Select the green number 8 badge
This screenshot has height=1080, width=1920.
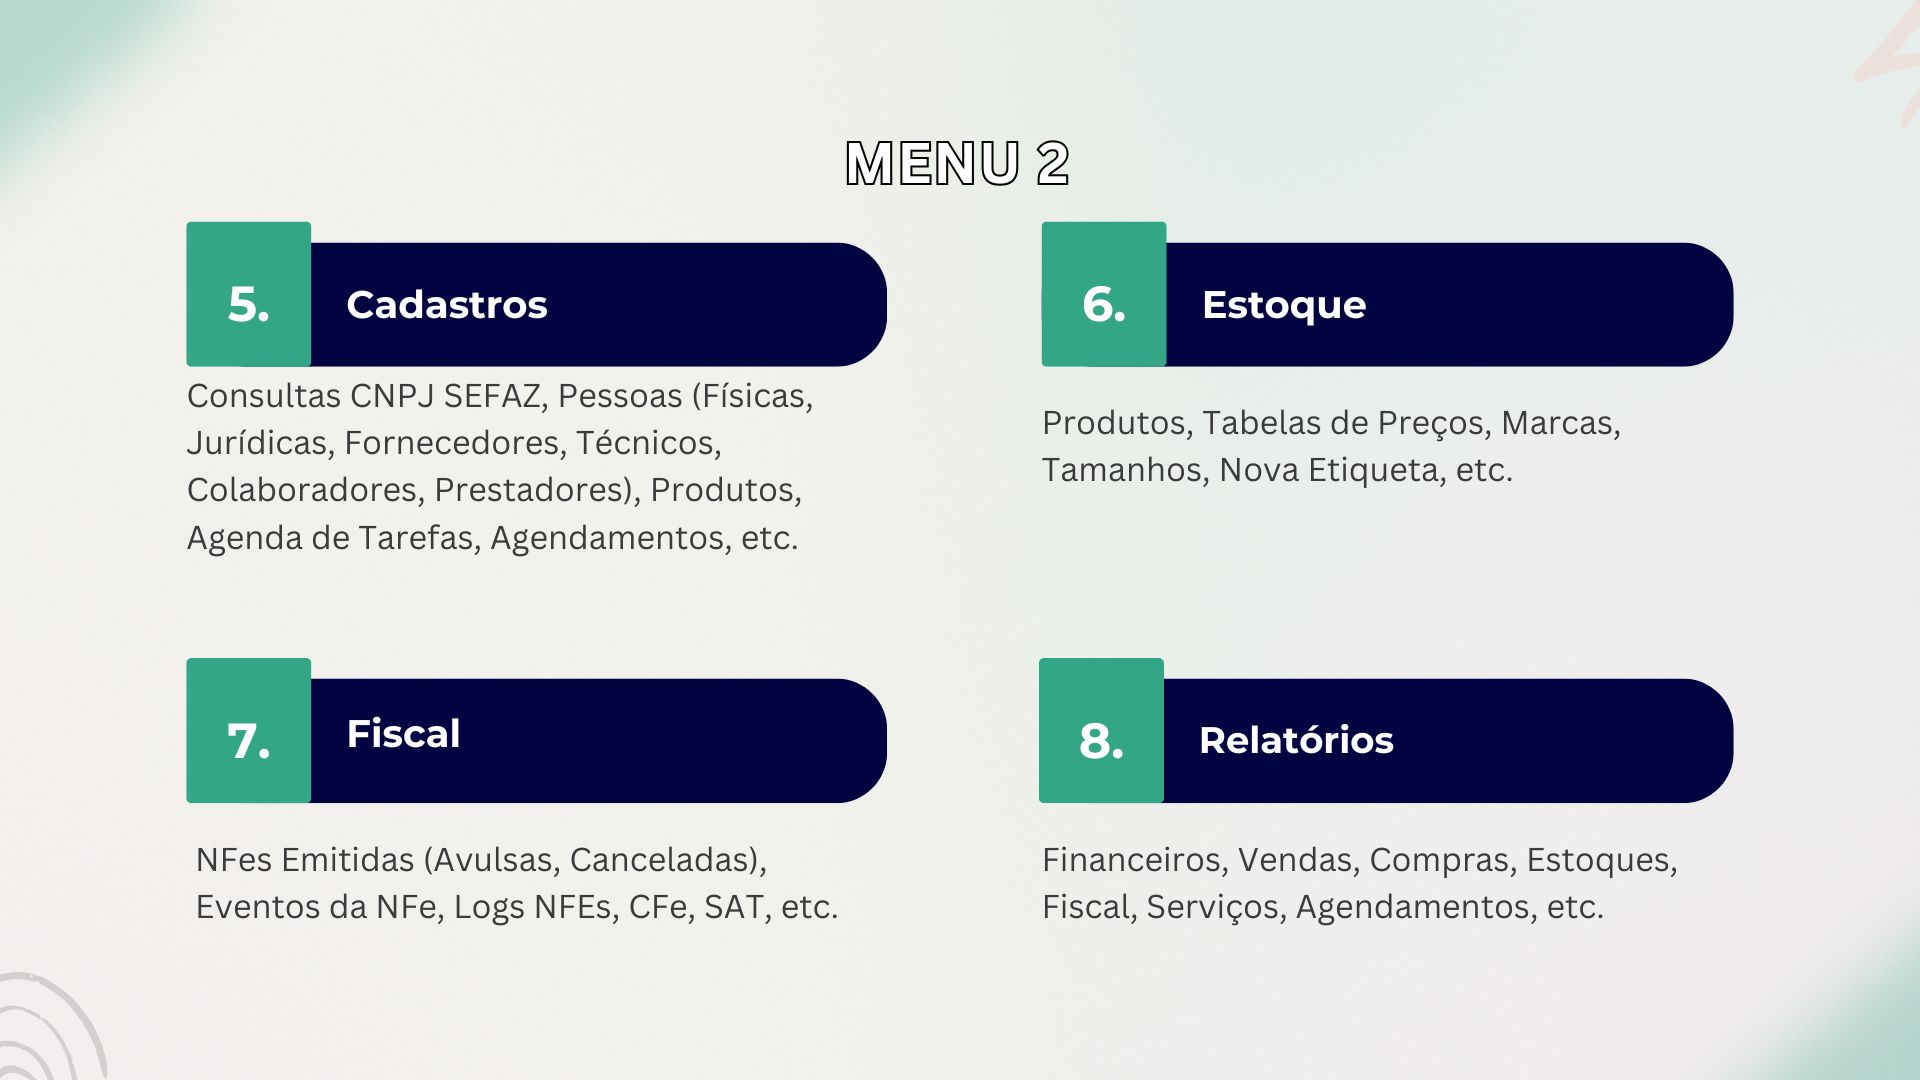pyautogui.click(x=1101, y=730)
